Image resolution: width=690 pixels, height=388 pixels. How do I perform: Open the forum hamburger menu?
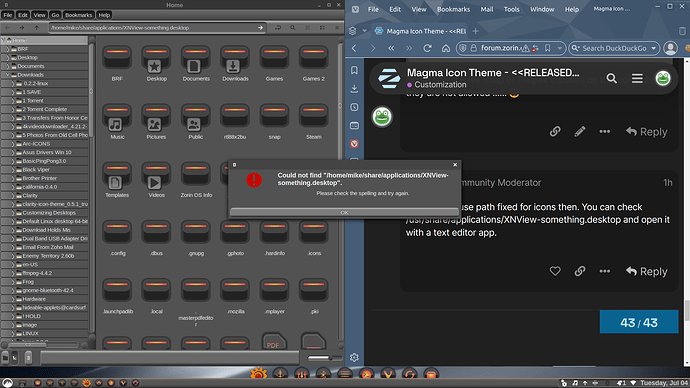click(x=637, y=78)
